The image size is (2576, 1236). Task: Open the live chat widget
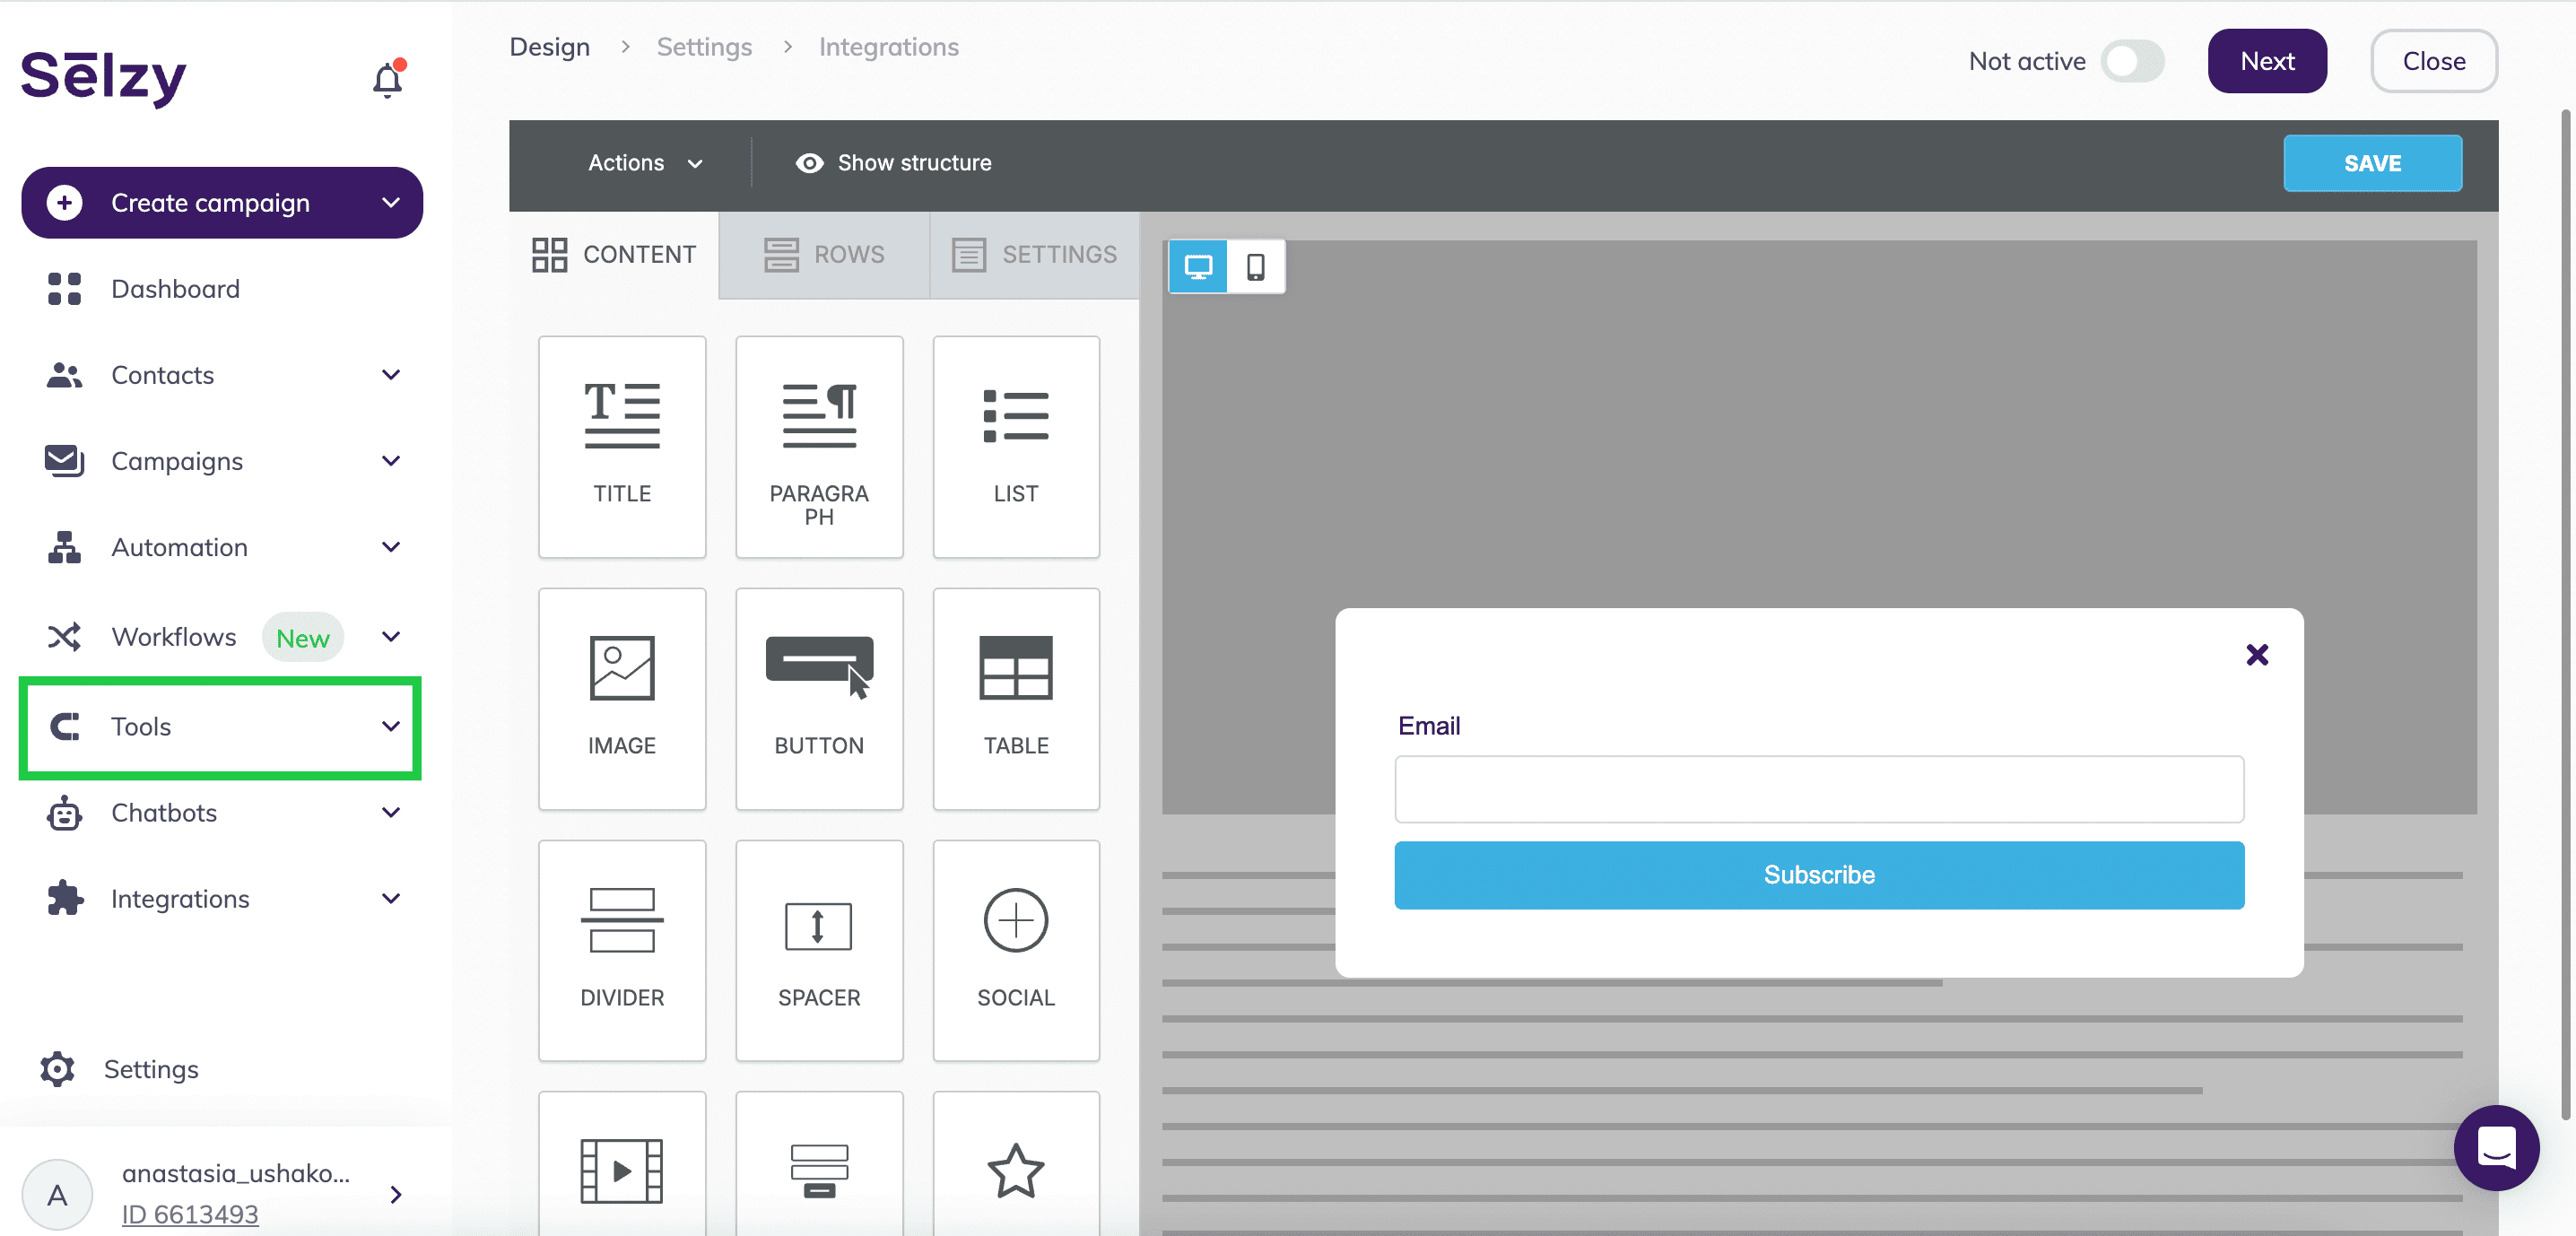[x=2496, y=1147]
